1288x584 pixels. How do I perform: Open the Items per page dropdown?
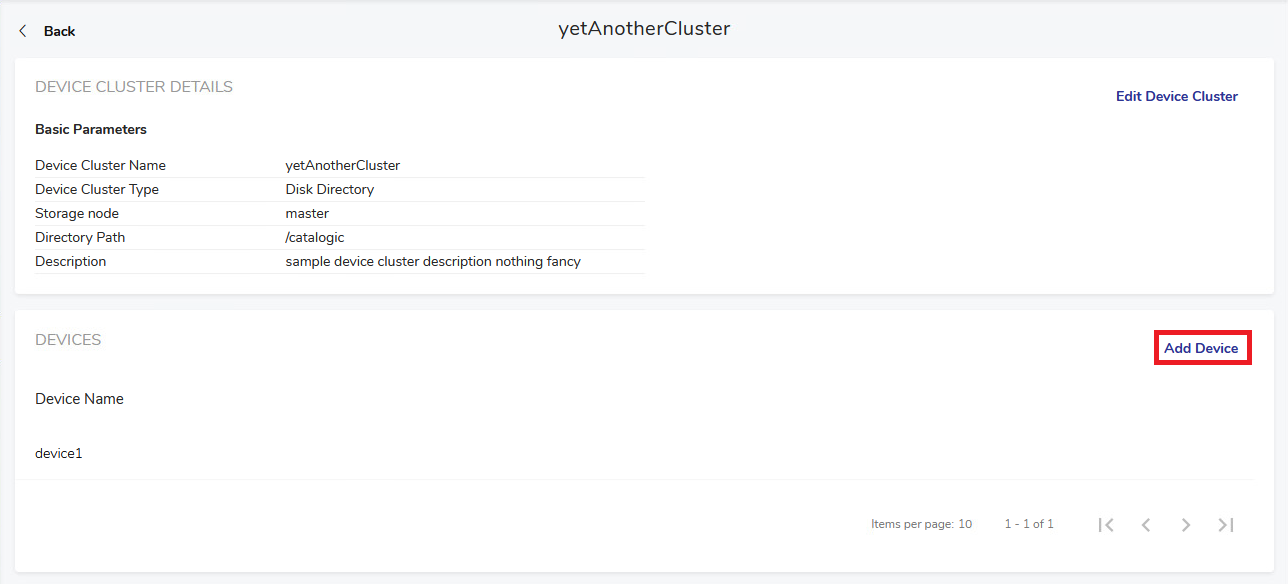(x=964, y=524)
